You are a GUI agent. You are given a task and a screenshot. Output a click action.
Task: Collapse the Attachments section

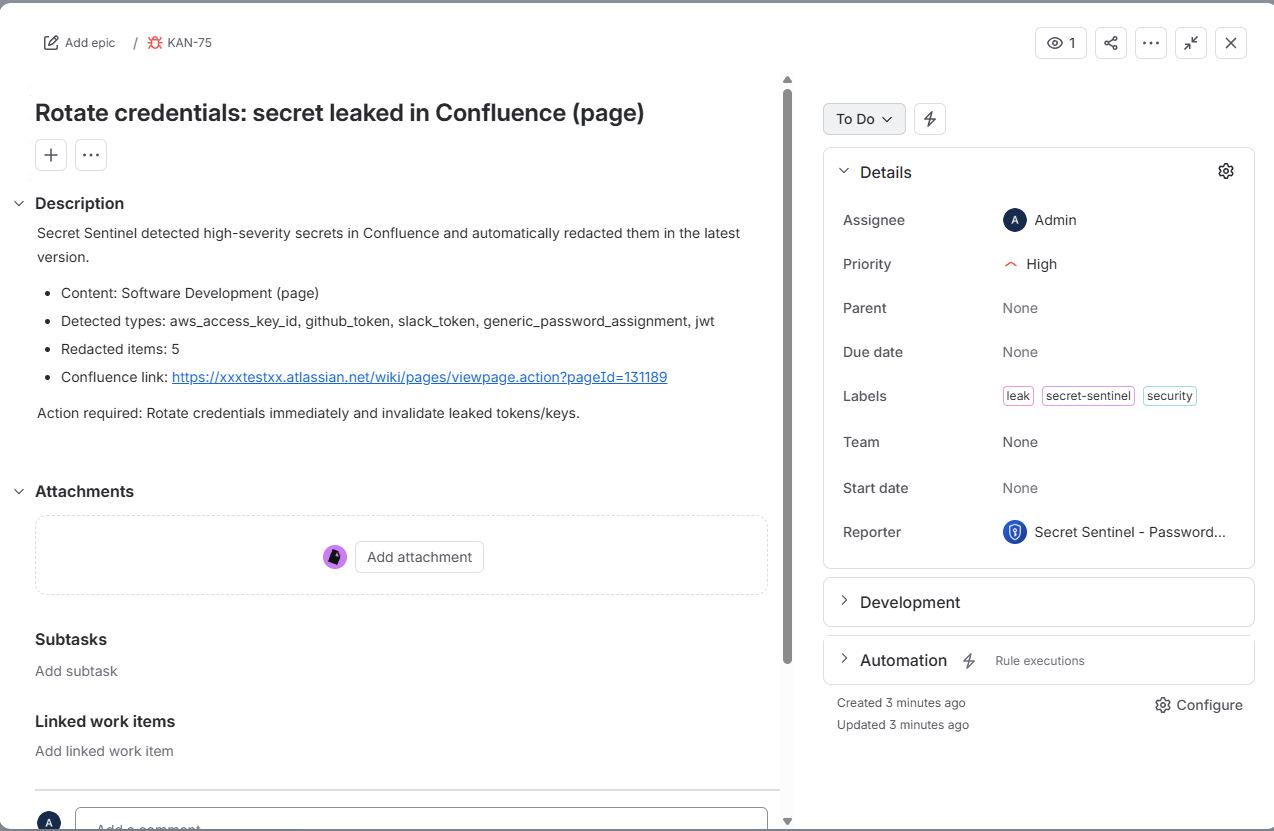pyautogui.click(x=19, y=491)
